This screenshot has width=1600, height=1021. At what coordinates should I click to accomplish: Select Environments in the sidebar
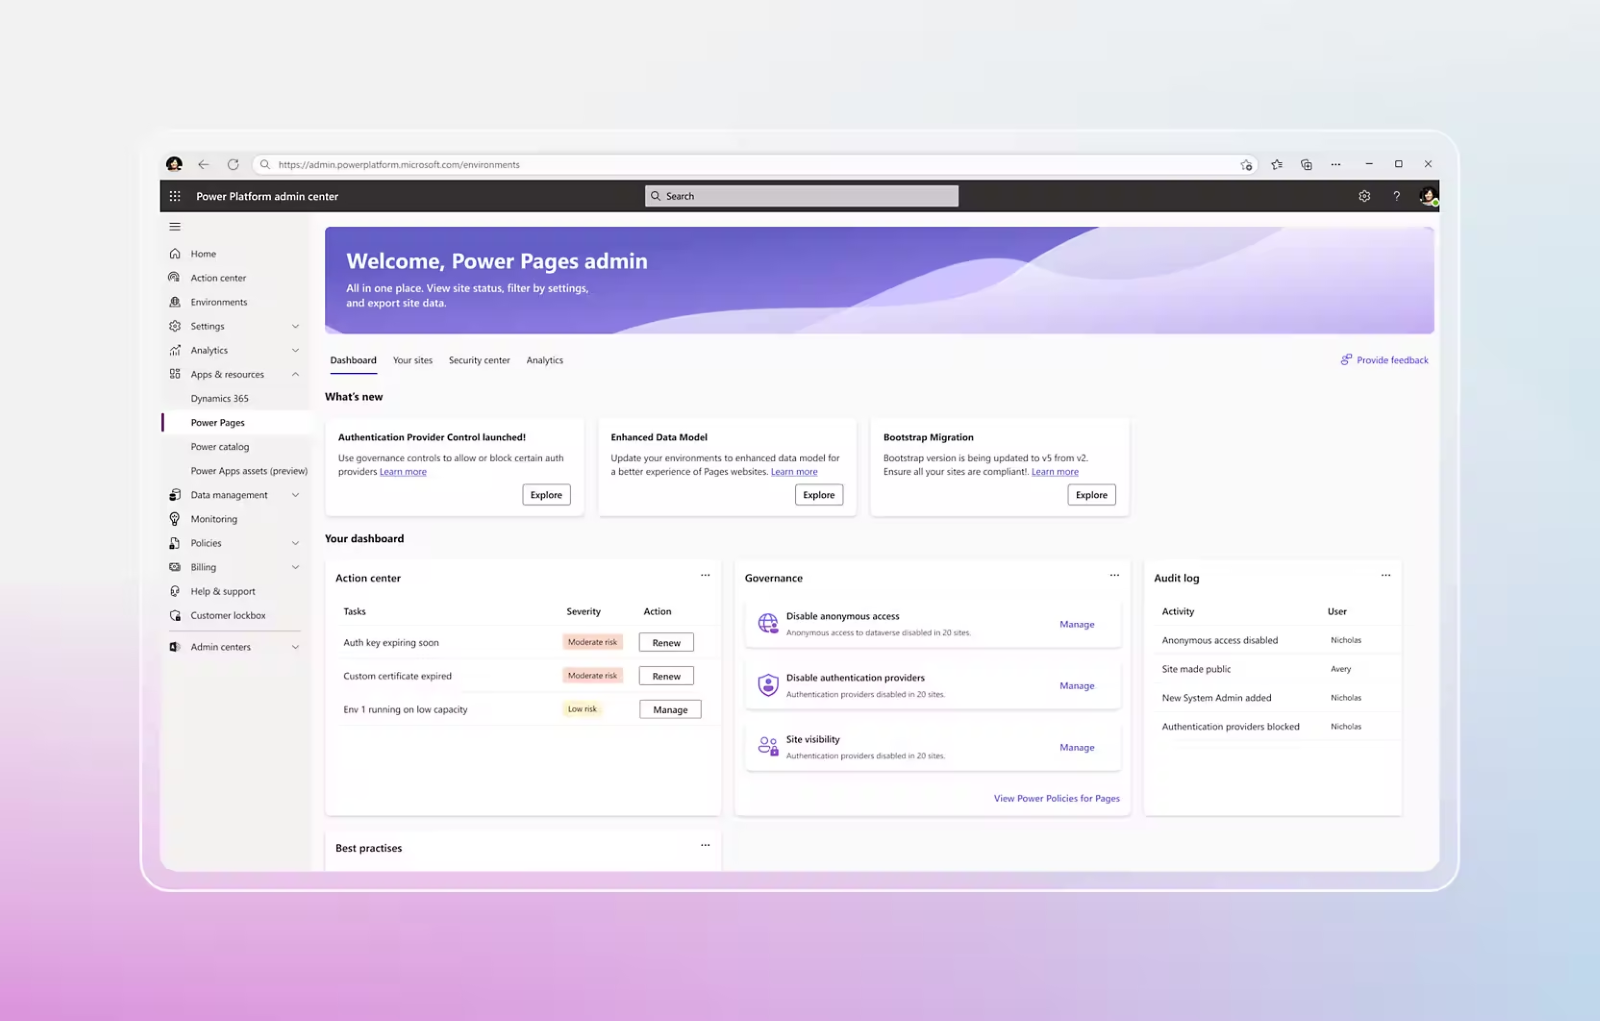coord(218,301)
